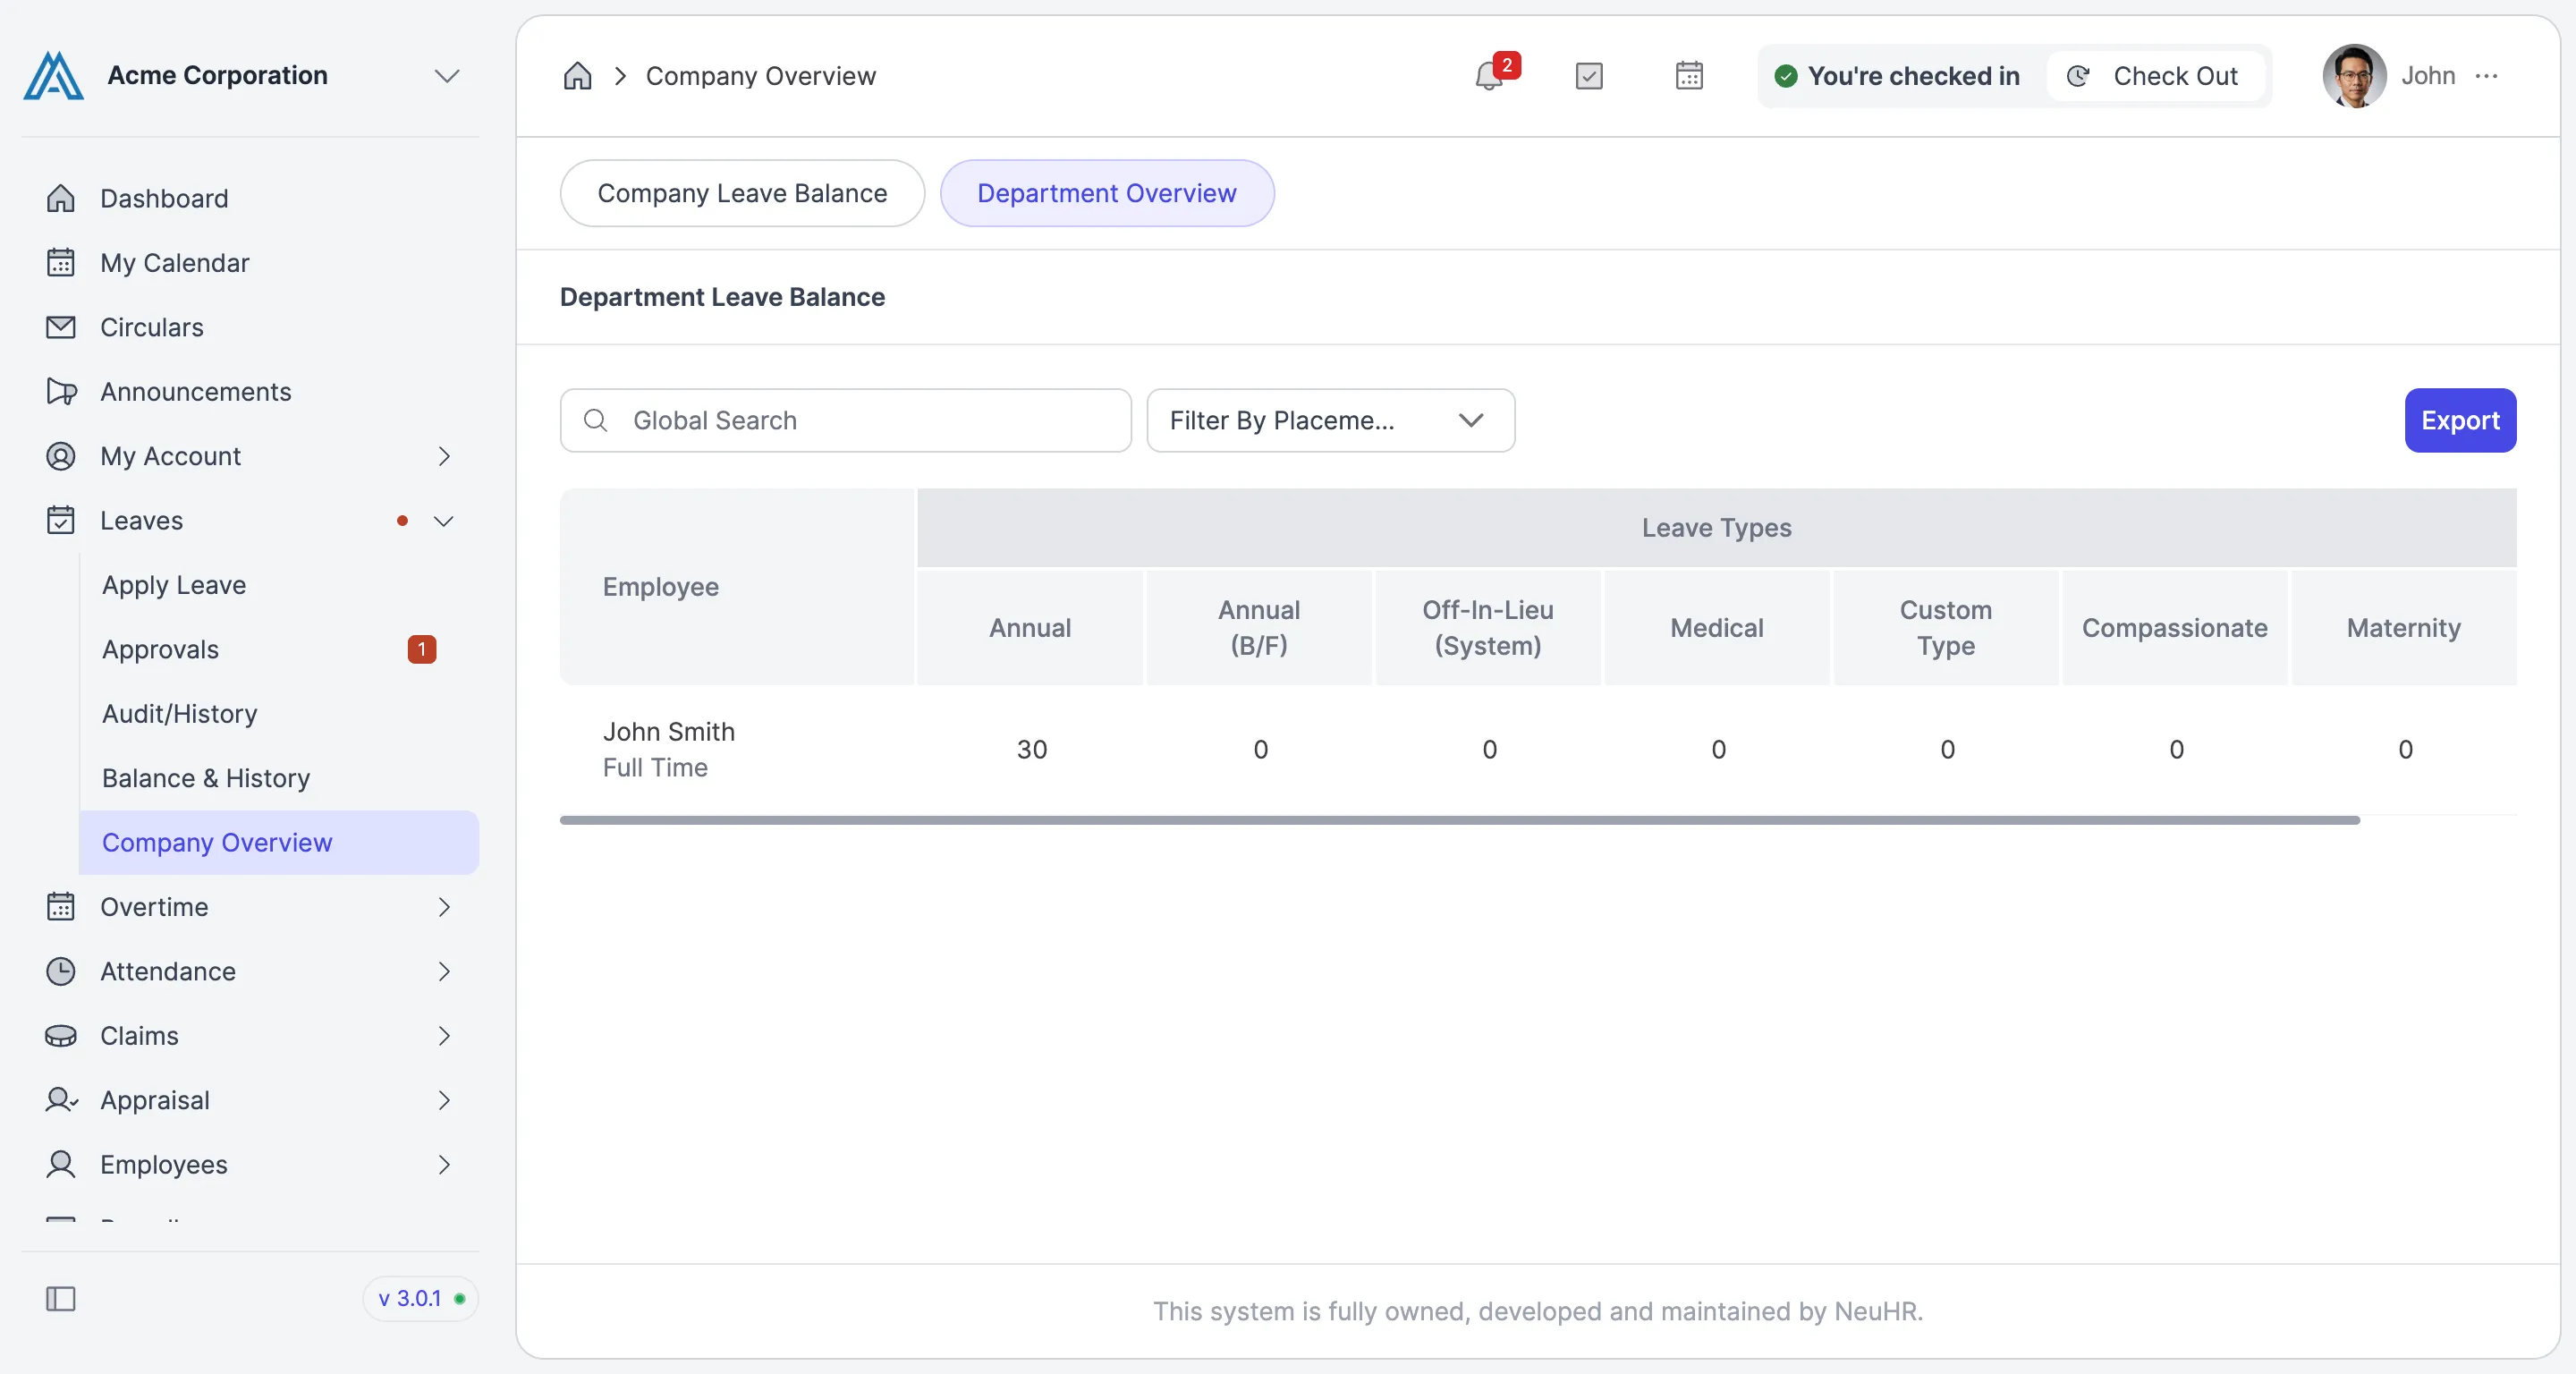The width and height of the screenshot is (2576, 1374).
Task: Expand the Claims submenu chevron
Action: 445,1035
